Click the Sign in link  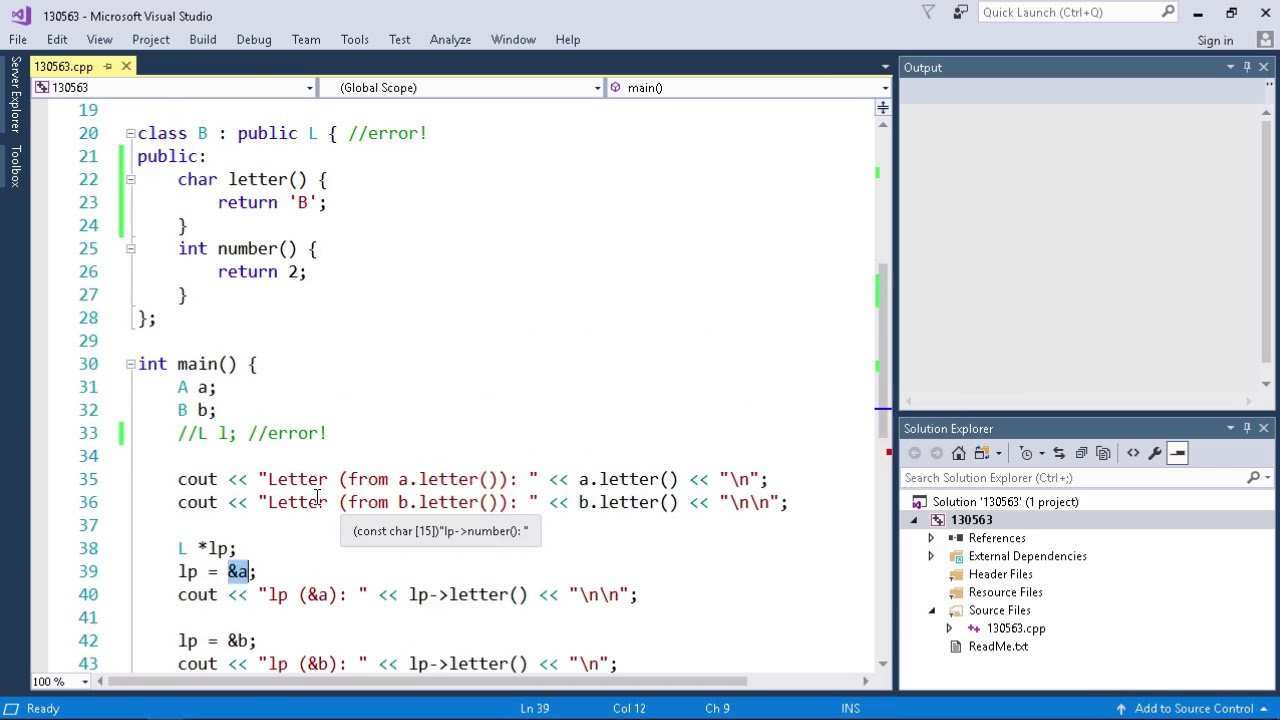click(x=1214, y=40)
